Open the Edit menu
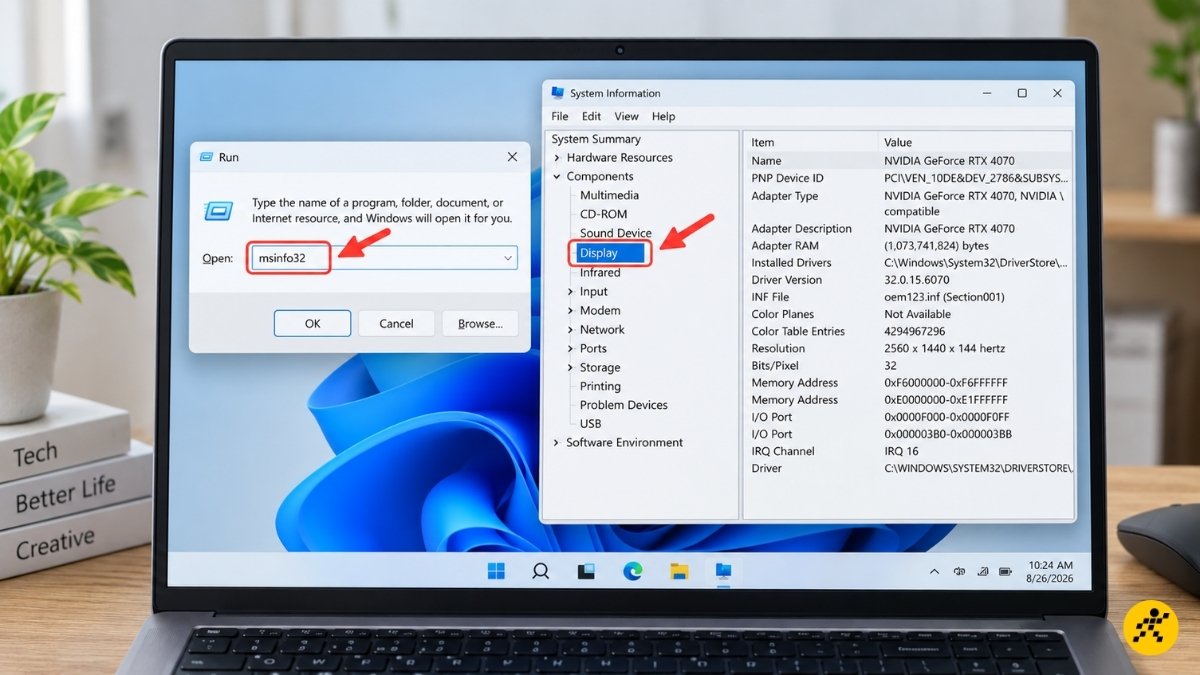The height and width of the screenshot is (675, 1200). point(592,116)
